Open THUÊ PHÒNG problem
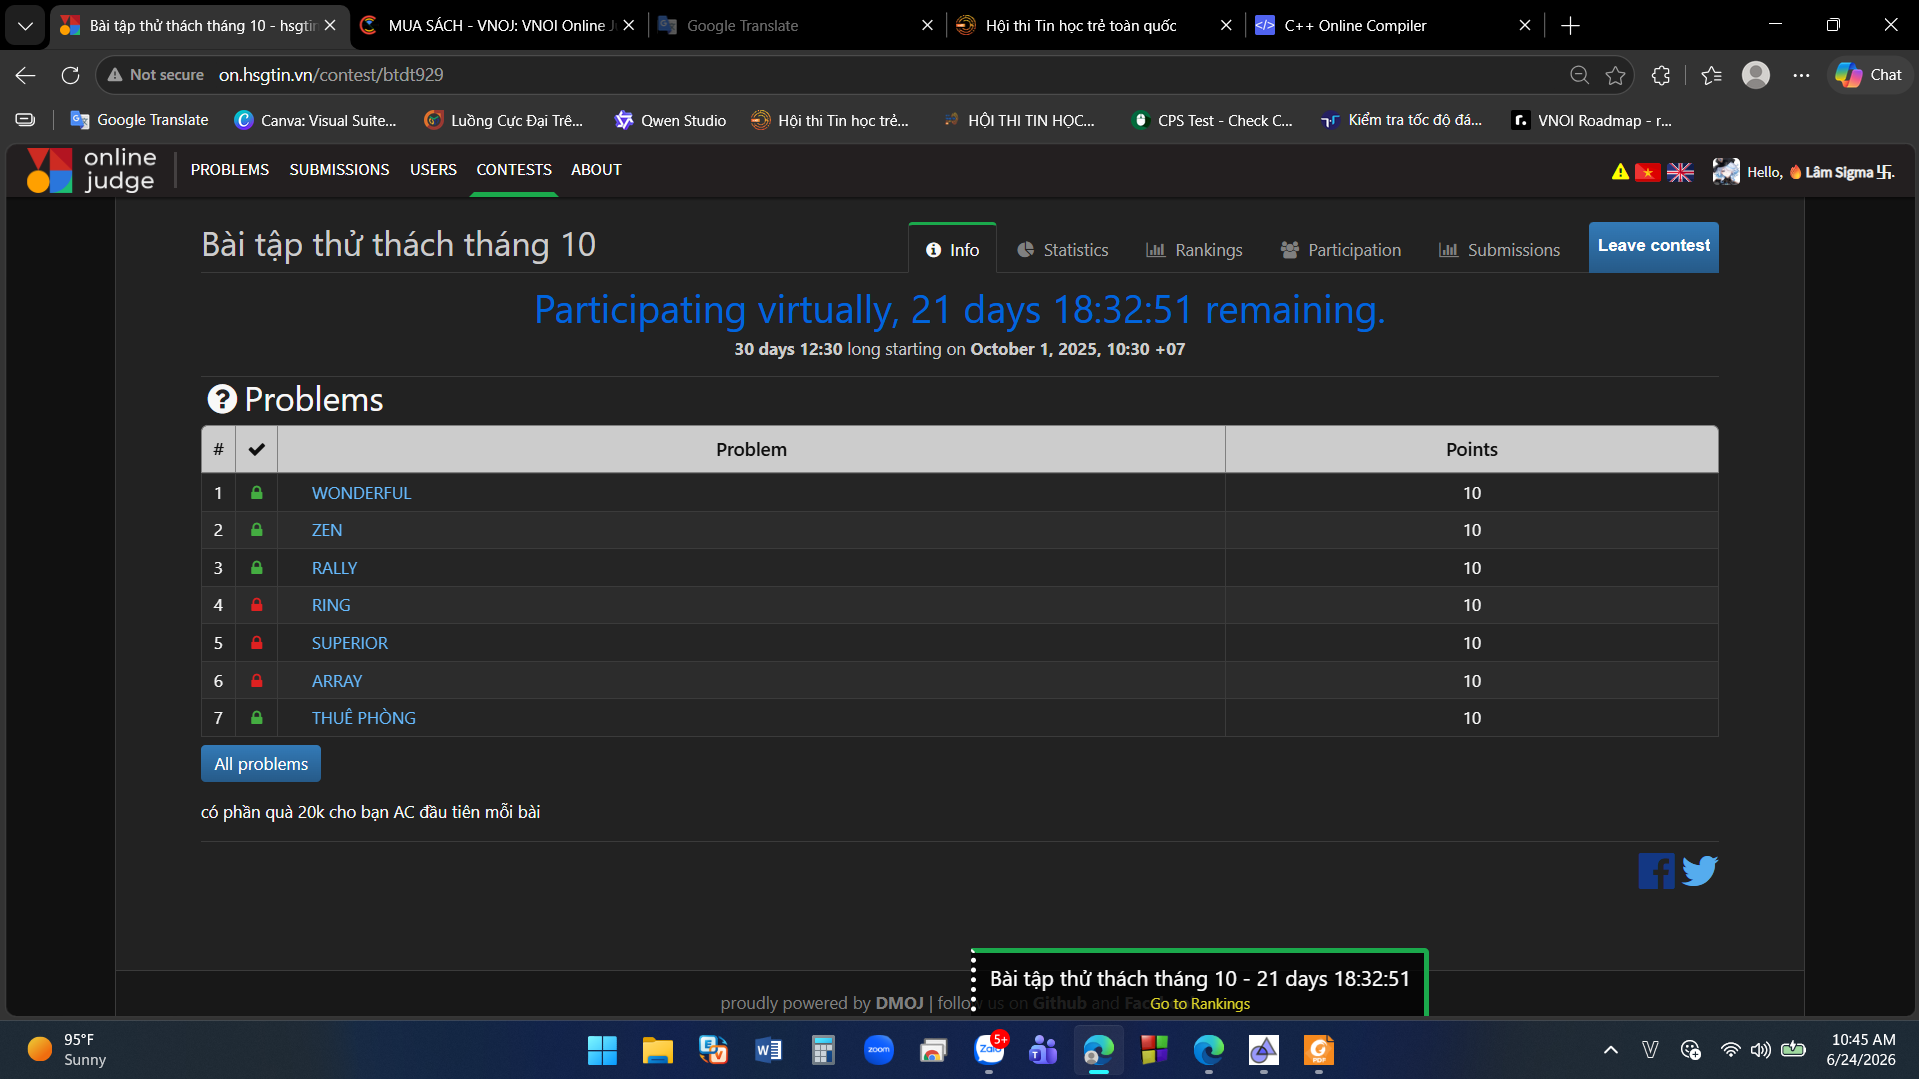 click(364, 718)
